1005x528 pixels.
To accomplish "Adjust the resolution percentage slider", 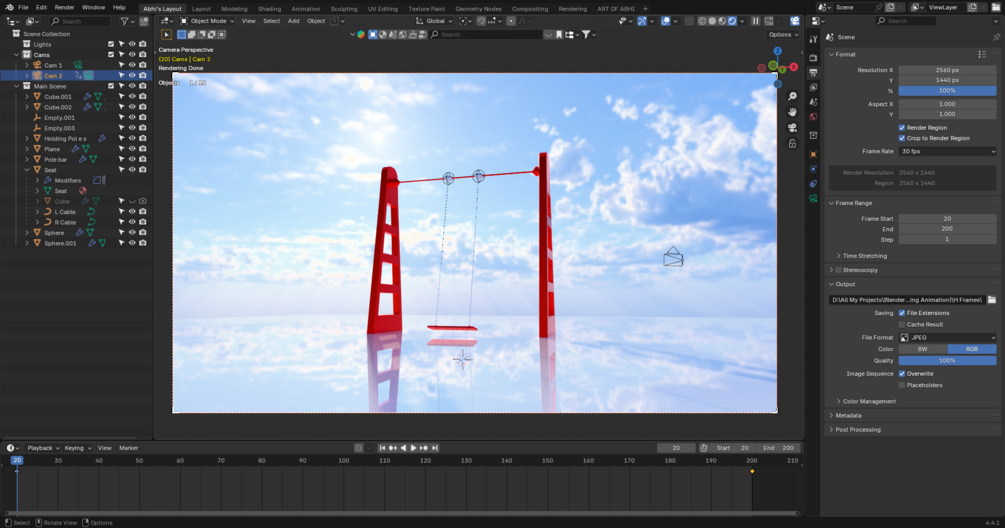I will (947, 91).
